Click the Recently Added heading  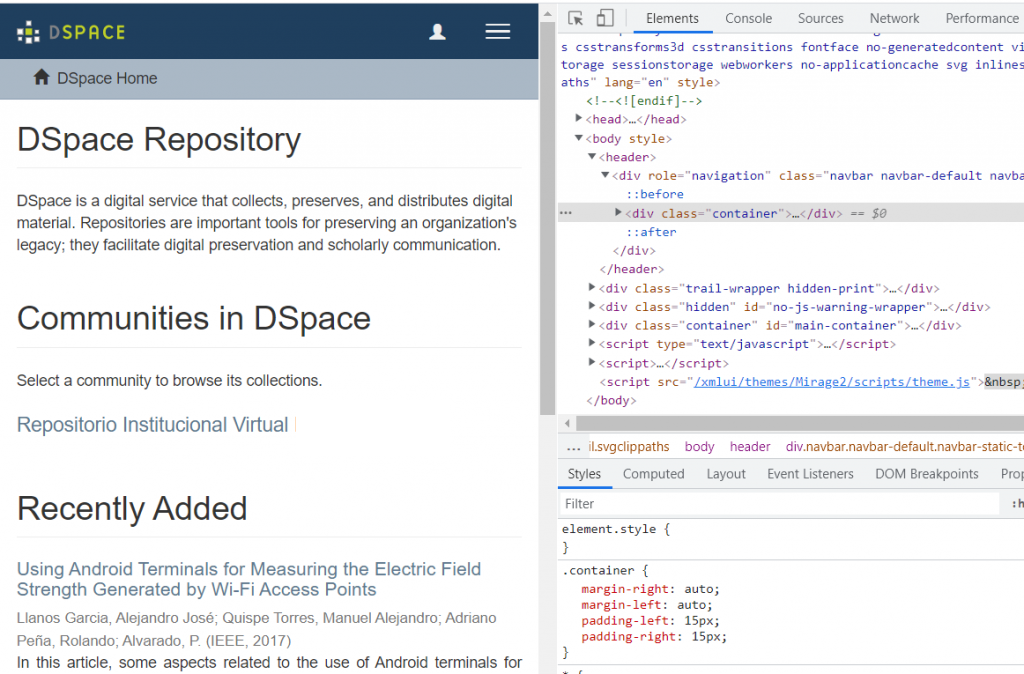pyautogui.click(x=132, y=509)
